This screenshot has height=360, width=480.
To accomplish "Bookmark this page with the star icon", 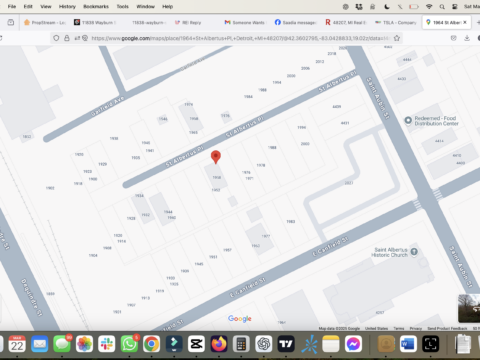I will (397, 38).
